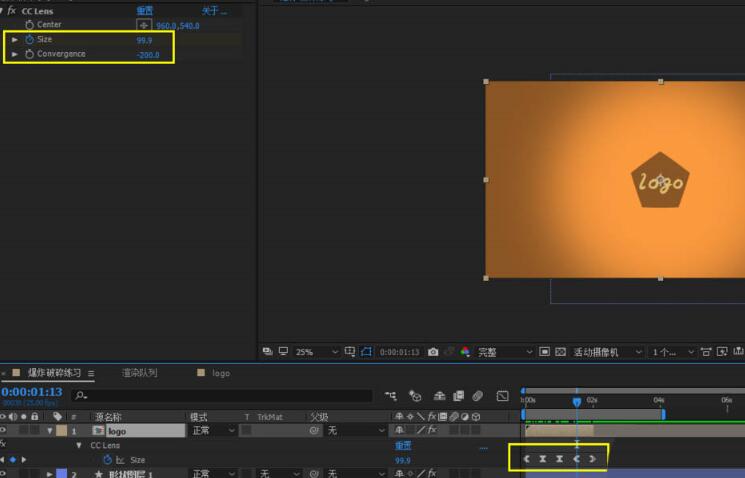Click the current time 0:00:01:13 in timeline
Viewport: 745px width, 478px height.
31,392
